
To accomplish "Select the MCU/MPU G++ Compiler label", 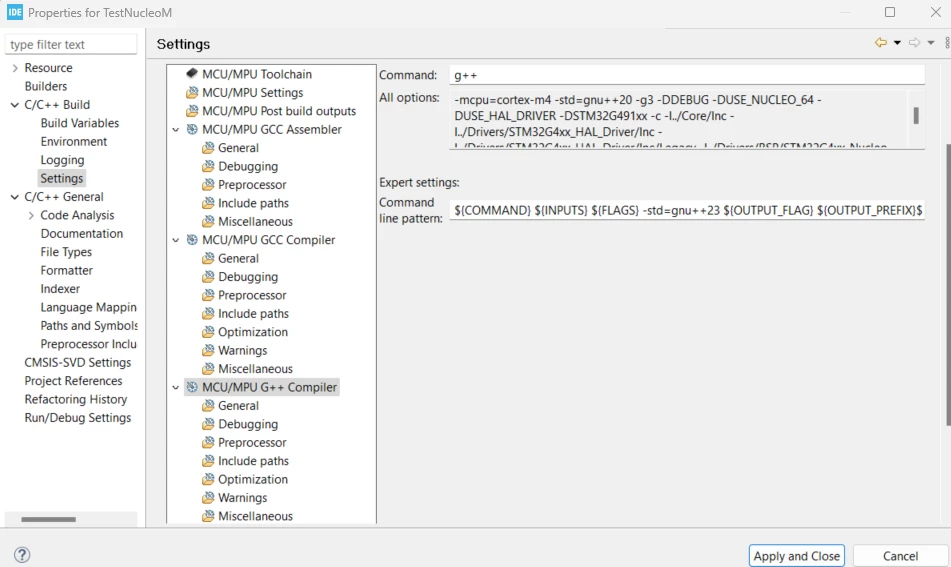I will tap(269, 387).
